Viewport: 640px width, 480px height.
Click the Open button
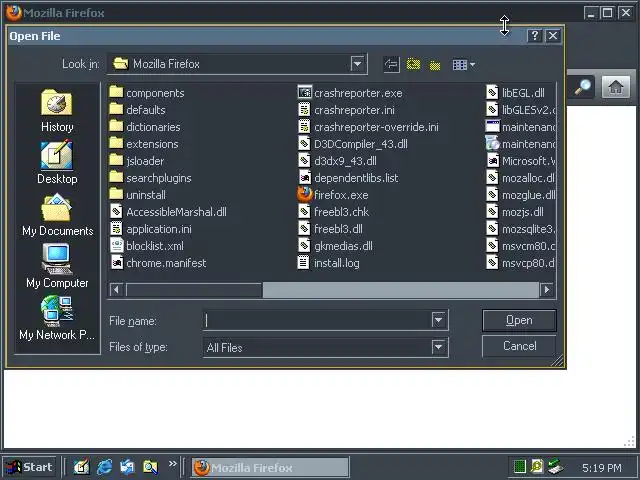pyautogui.click(x=519, y=320)
